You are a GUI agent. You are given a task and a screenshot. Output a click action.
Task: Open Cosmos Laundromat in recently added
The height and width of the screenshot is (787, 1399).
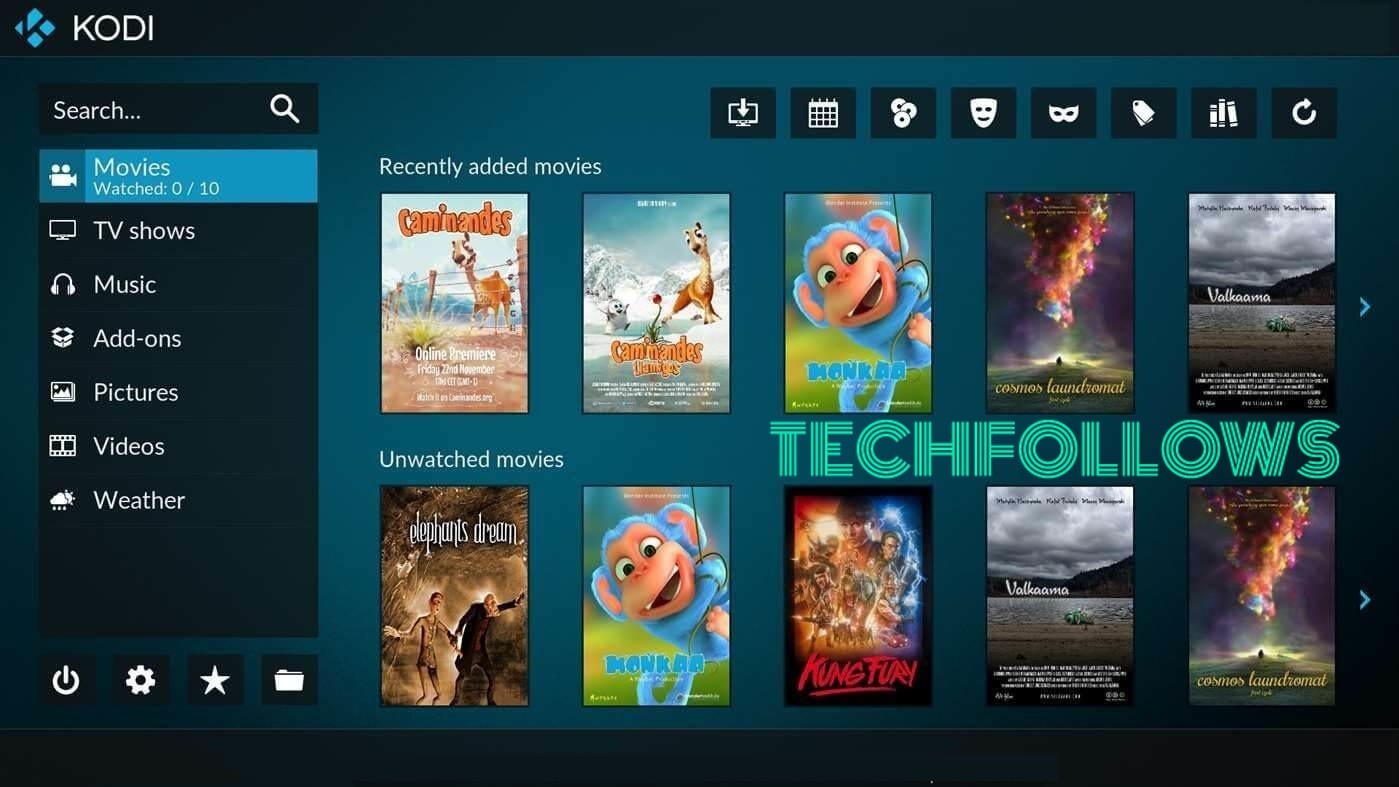pyautogui.click(x=1060, y=303)
